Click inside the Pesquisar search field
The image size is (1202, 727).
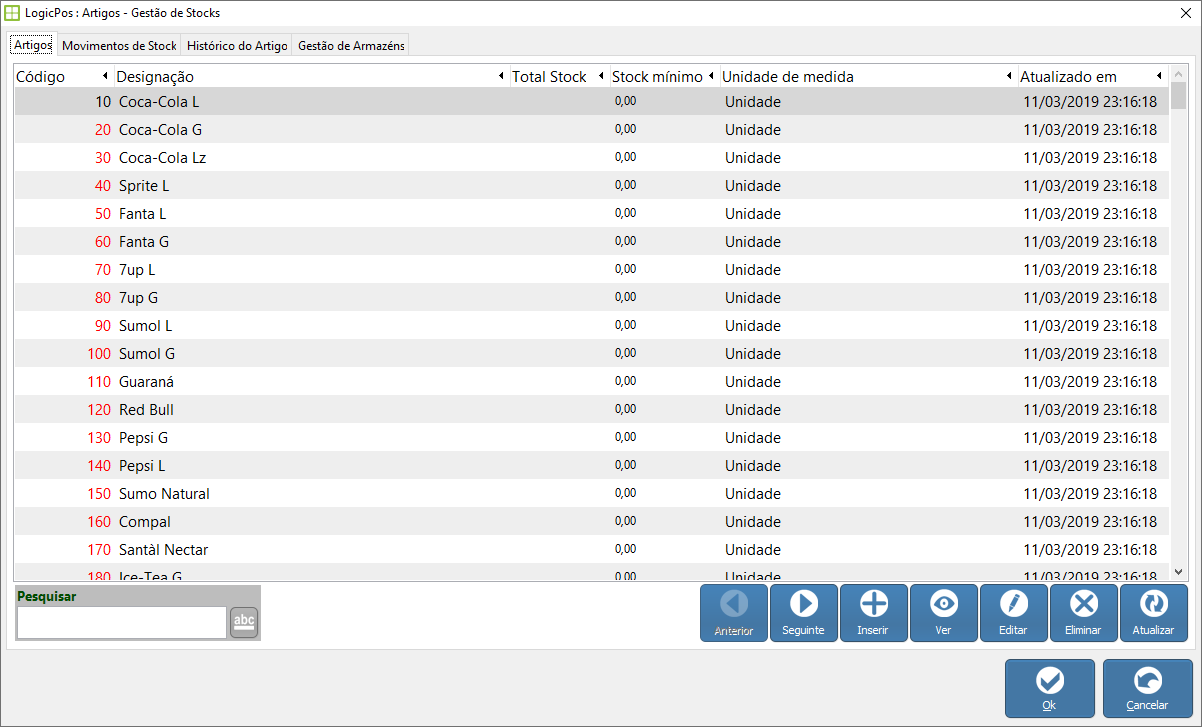point(122,622)
